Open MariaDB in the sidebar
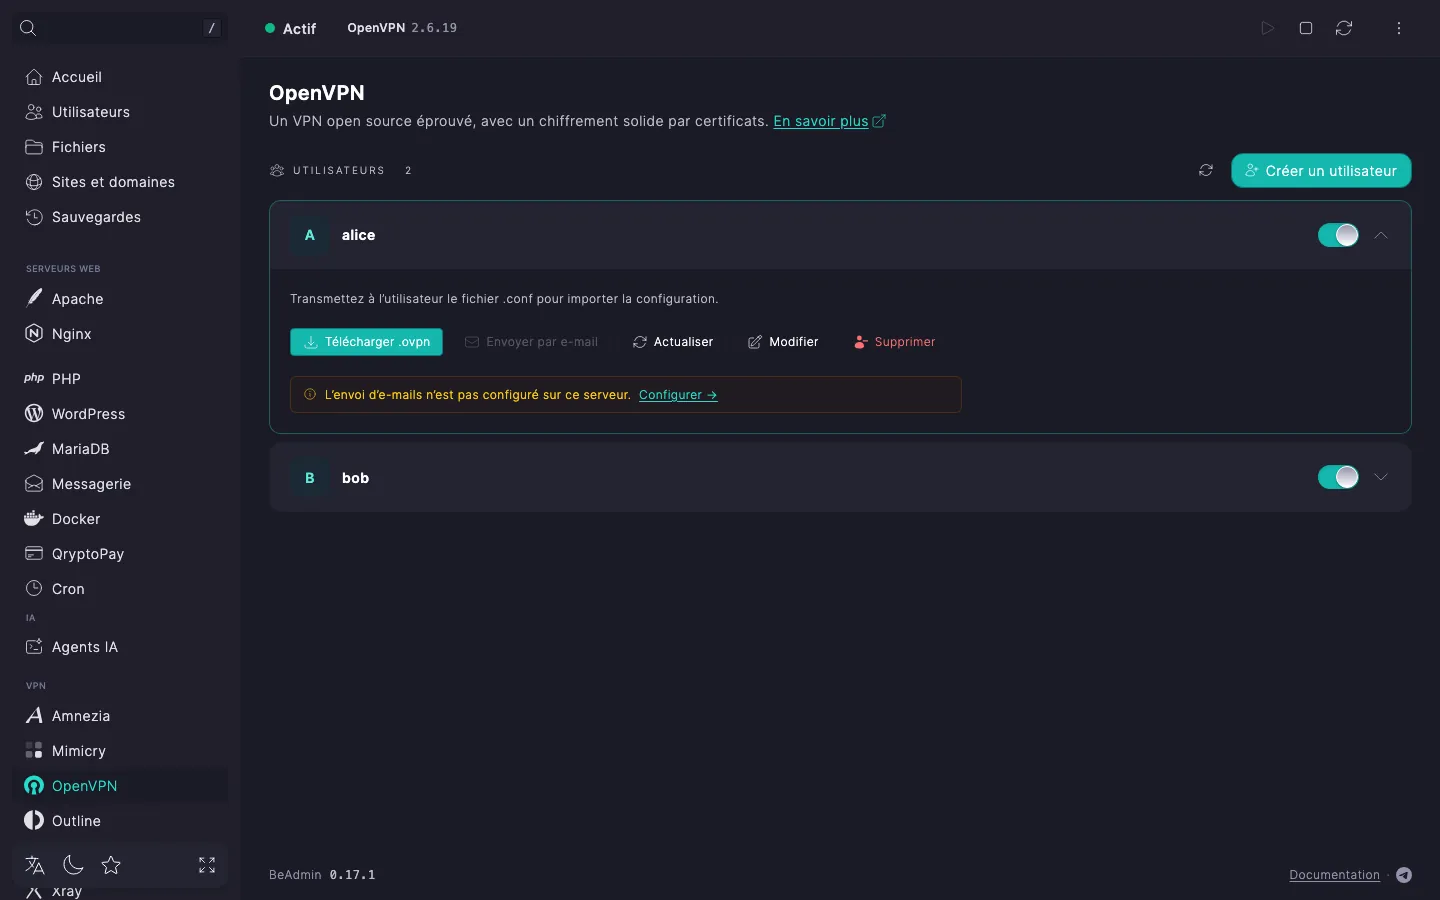Viewport: 1440px width, 900px height. click(120, 449)
